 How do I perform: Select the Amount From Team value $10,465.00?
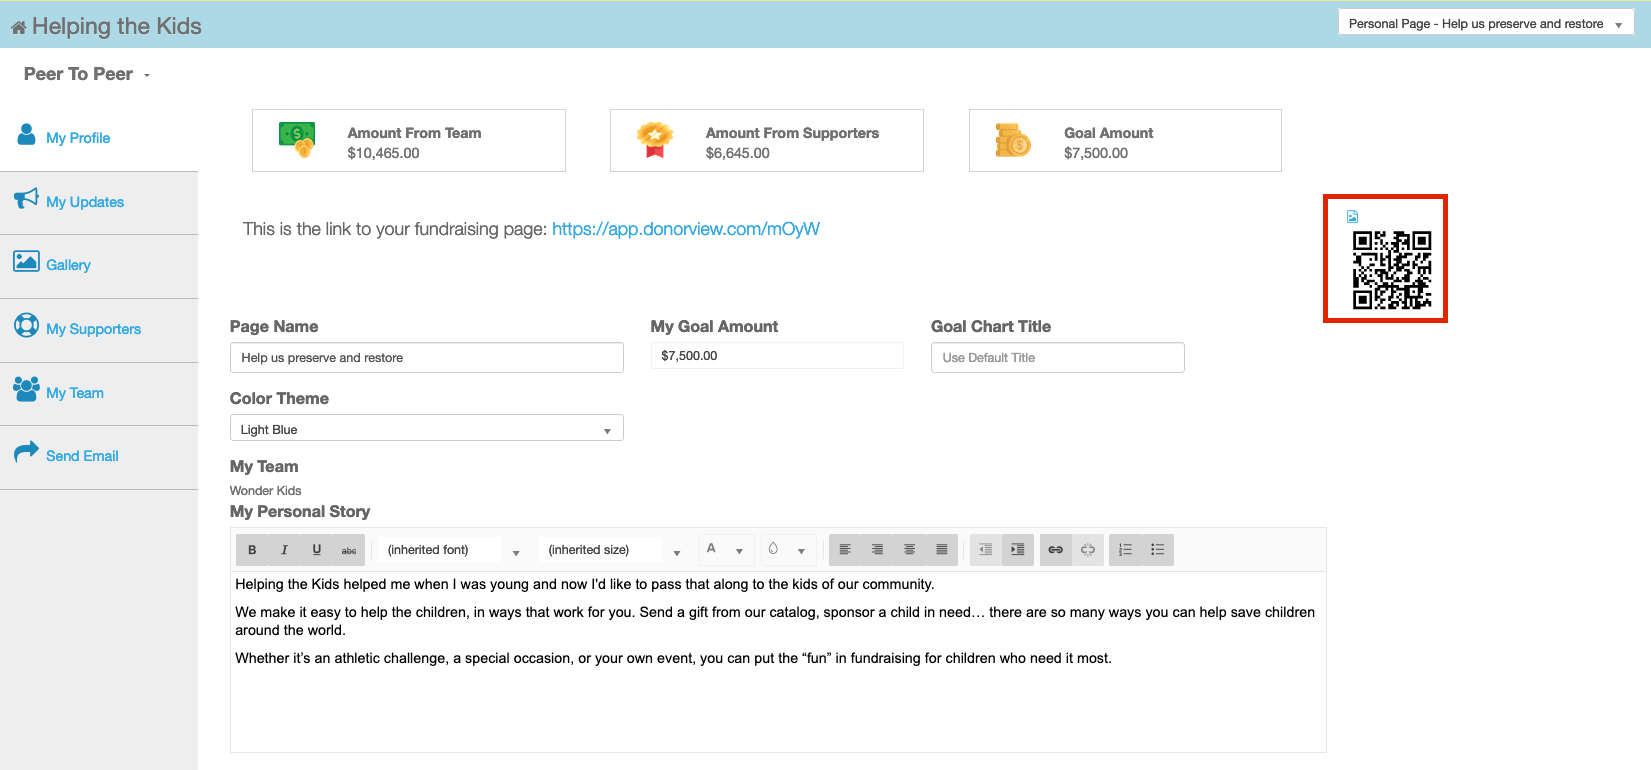tap(383, 153)
